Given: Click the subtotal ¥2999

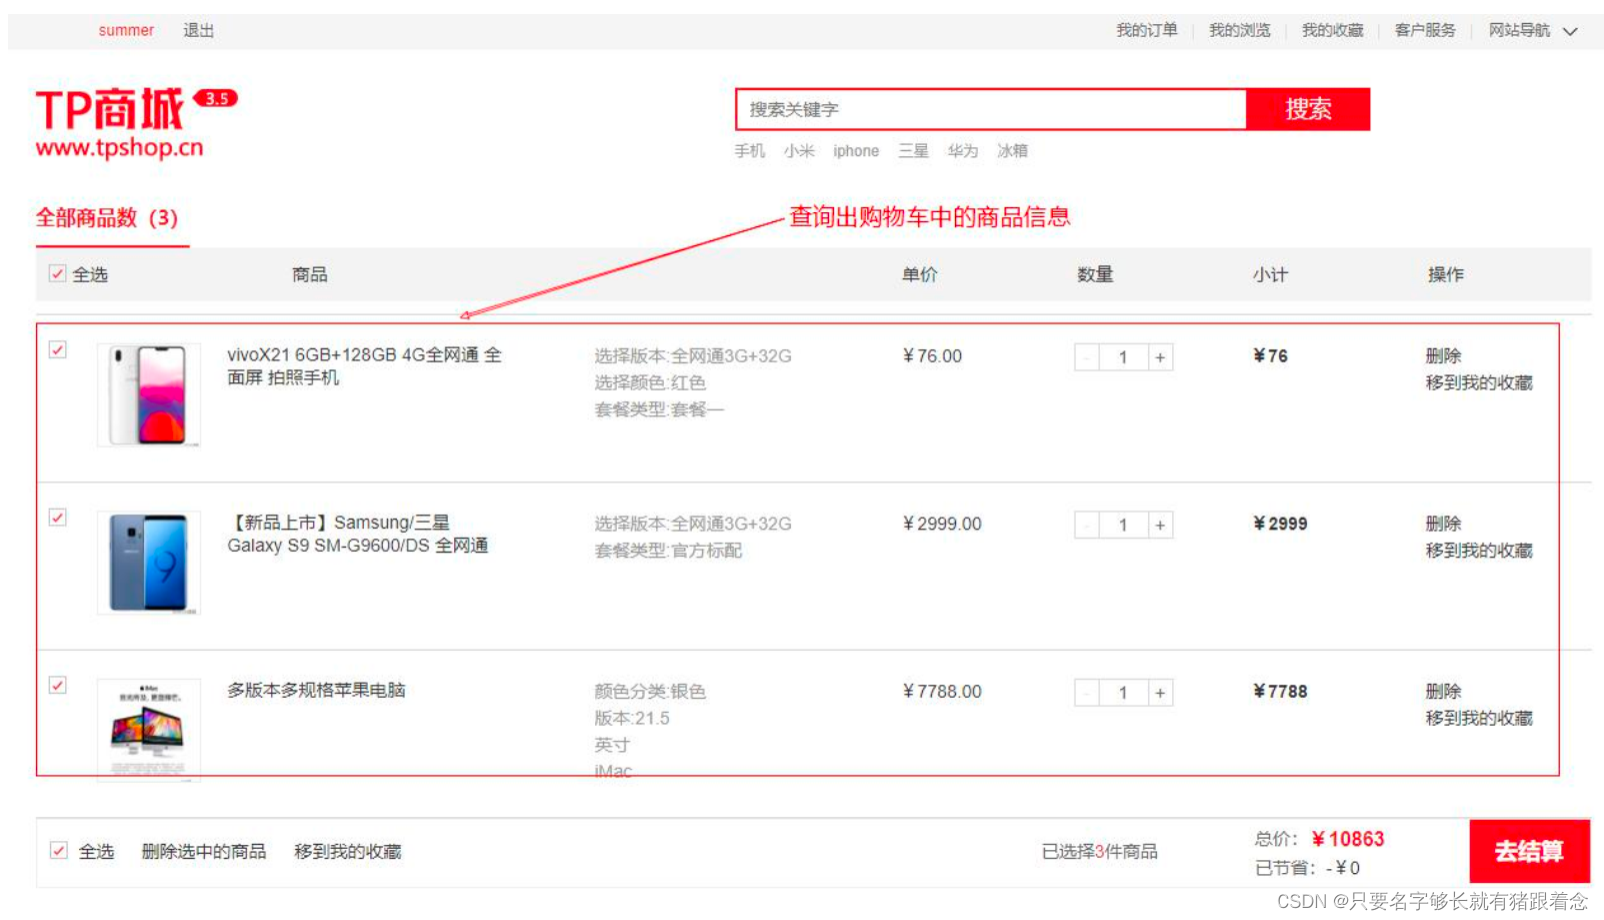Looking at the screenshot, I should [1280, 524].
